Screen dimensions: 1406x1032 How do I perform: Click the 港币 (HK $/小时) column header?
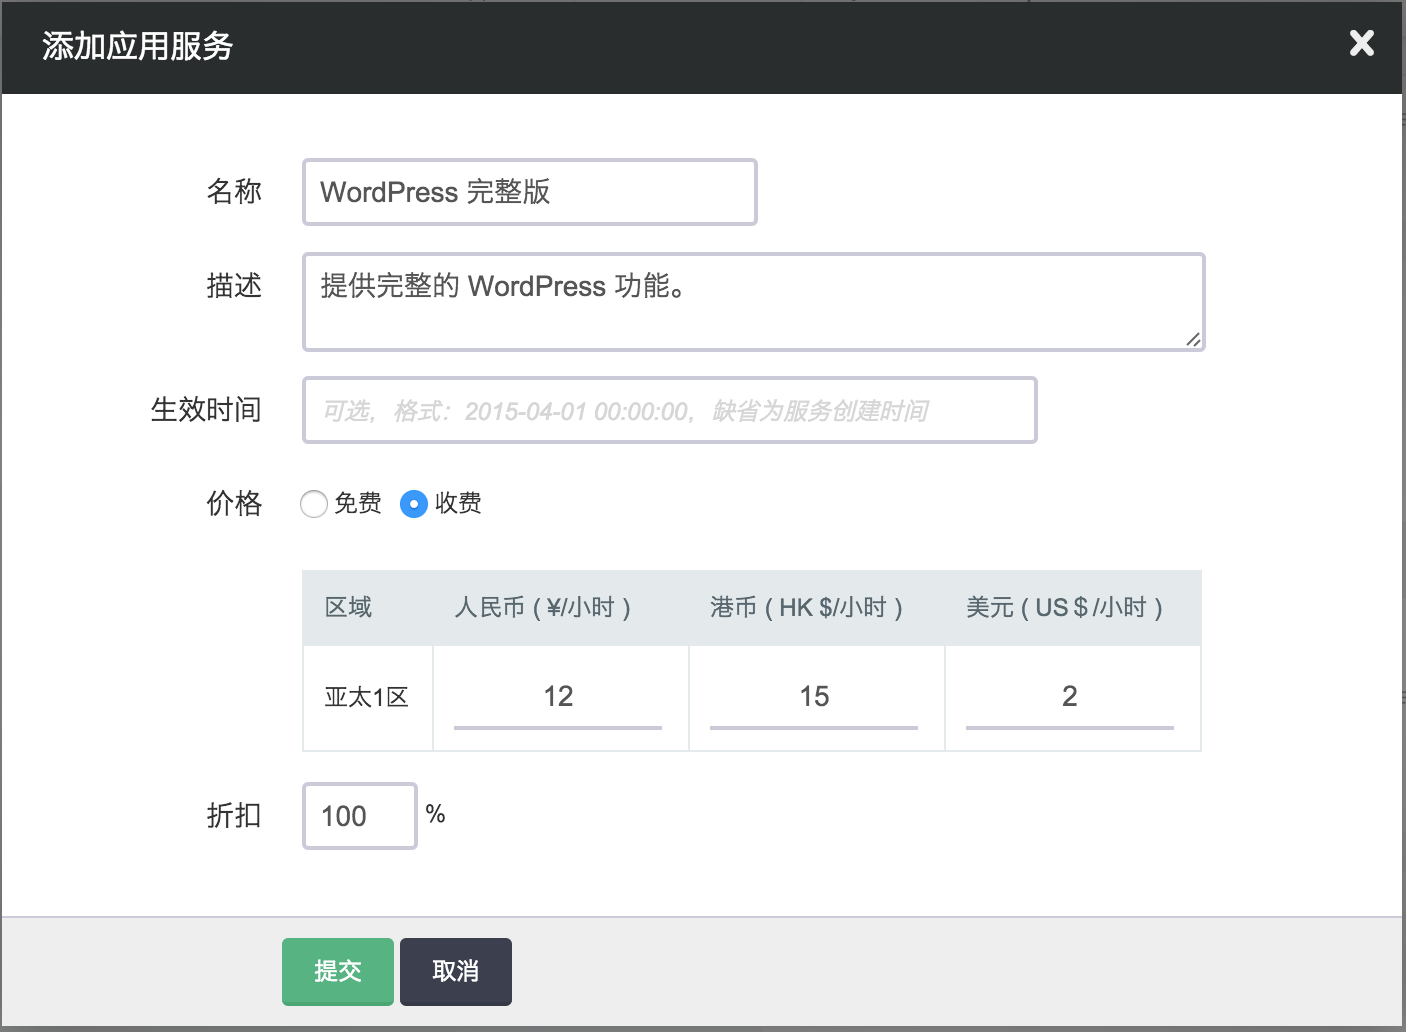click(x=806, y=607)
